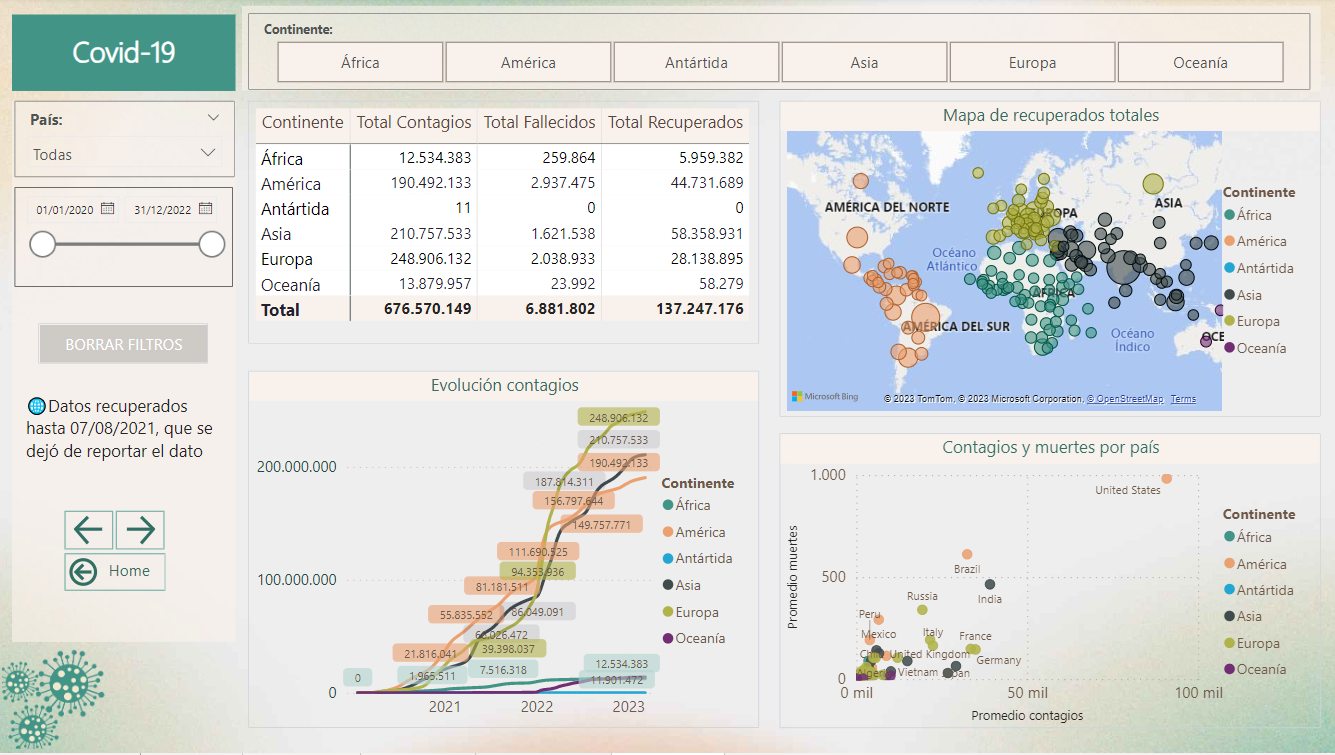Click the forward arrow navigation icon

(140, 530)
